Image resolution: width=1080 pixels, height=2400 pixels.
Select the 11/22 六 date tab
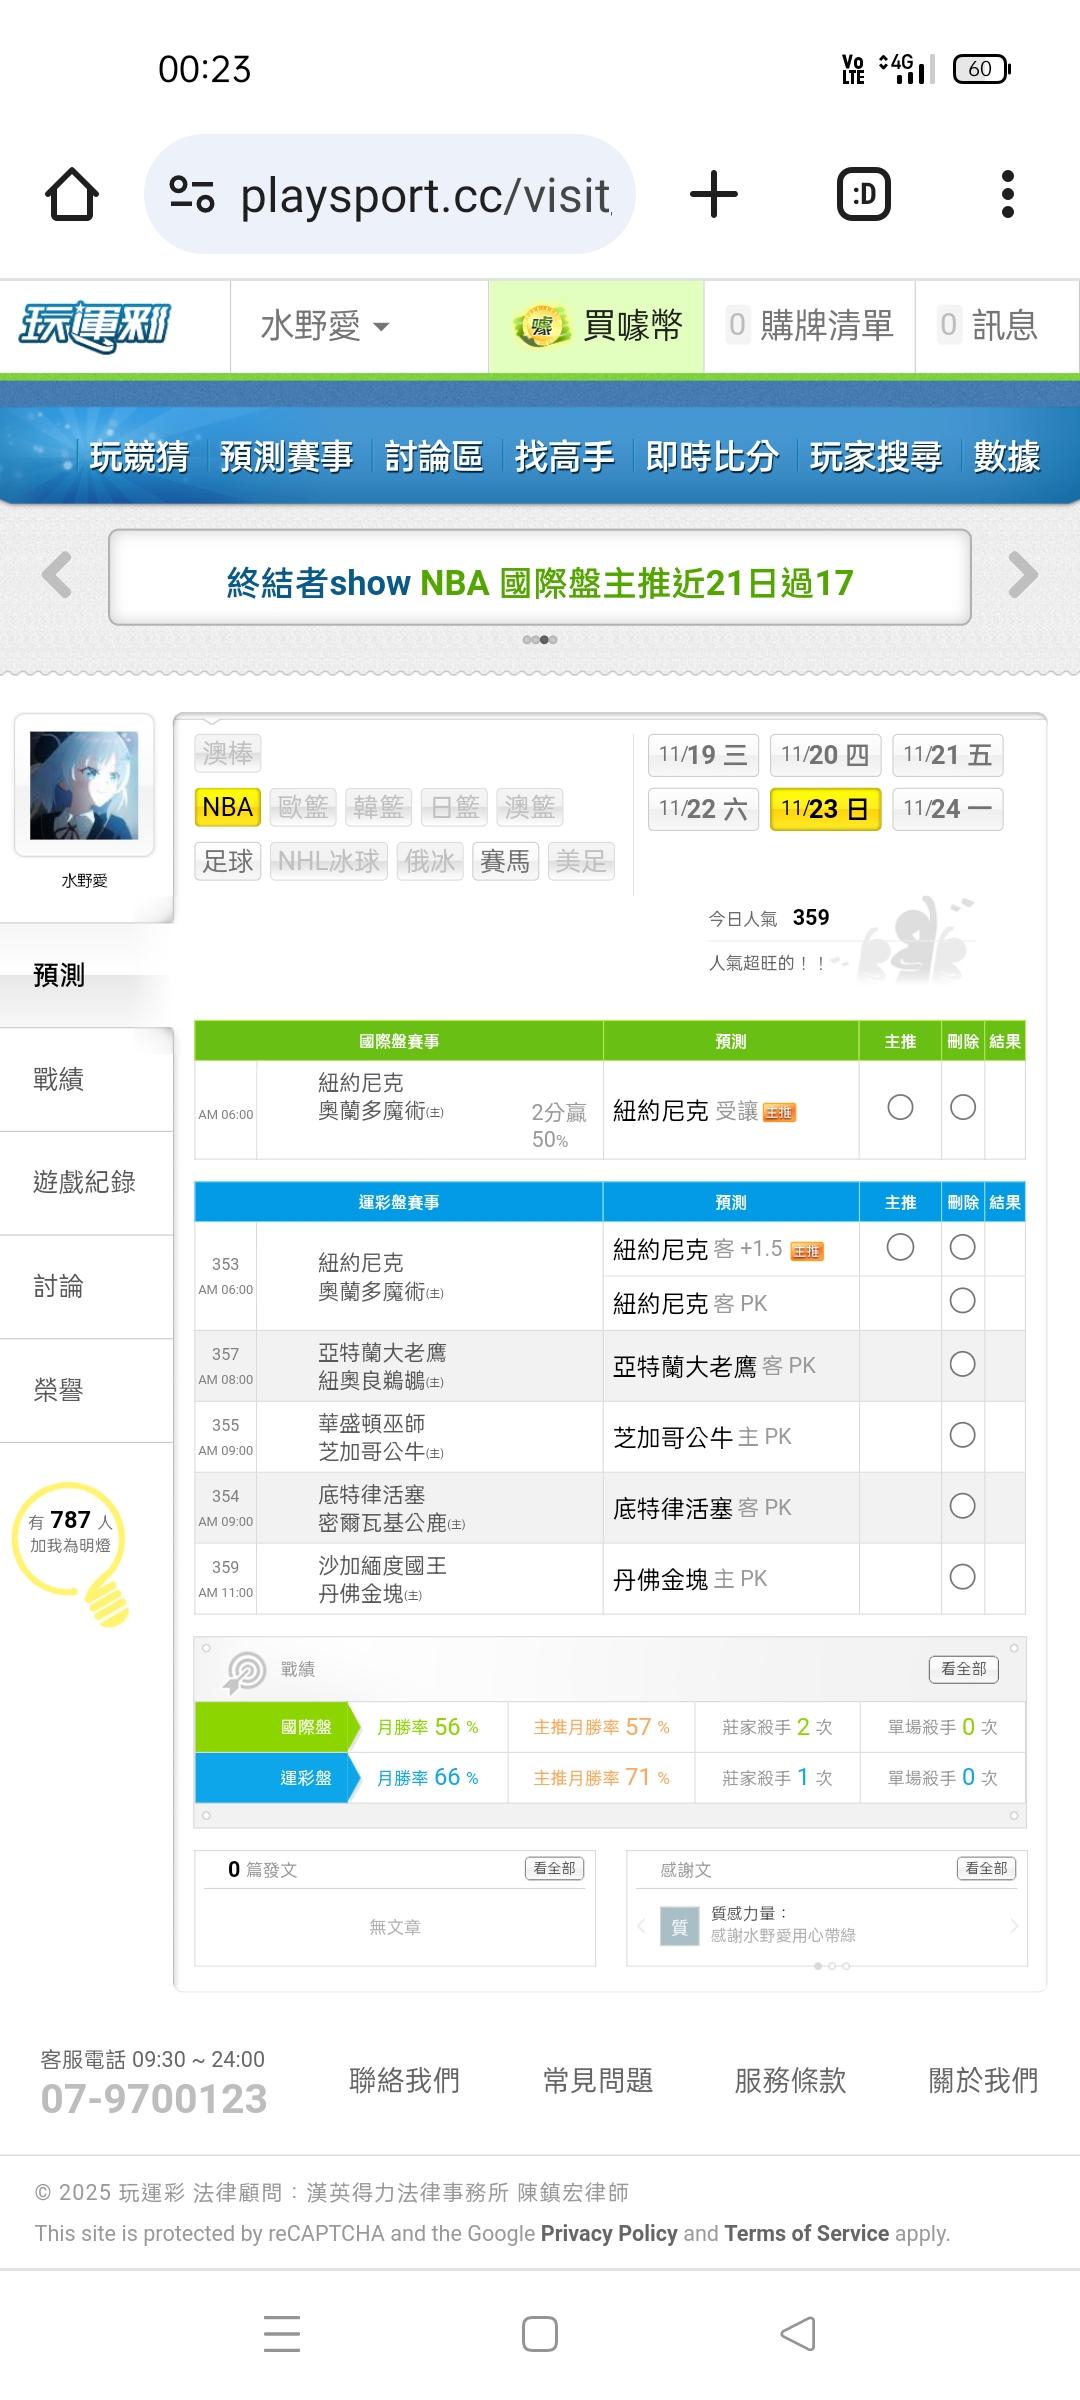tap(703, 809)
